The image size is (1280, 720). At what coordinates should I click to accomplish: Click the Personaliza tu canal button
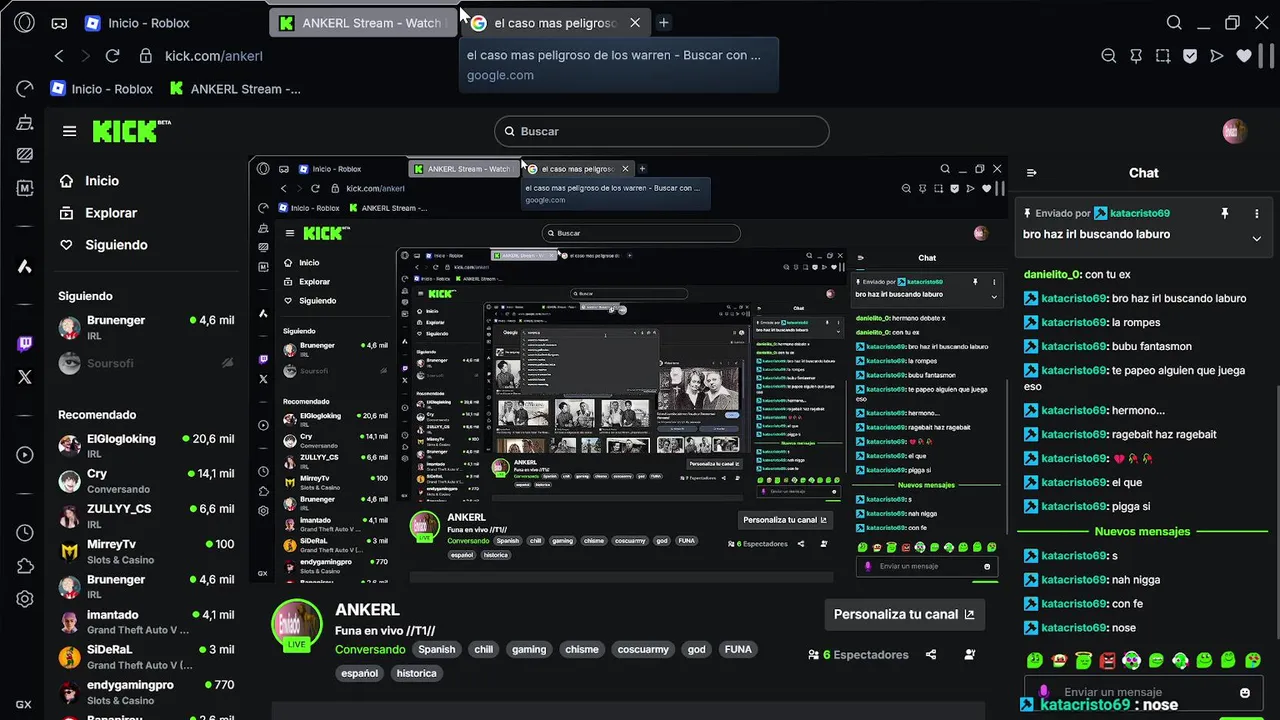pyautogui.click(x=904, y=614)
